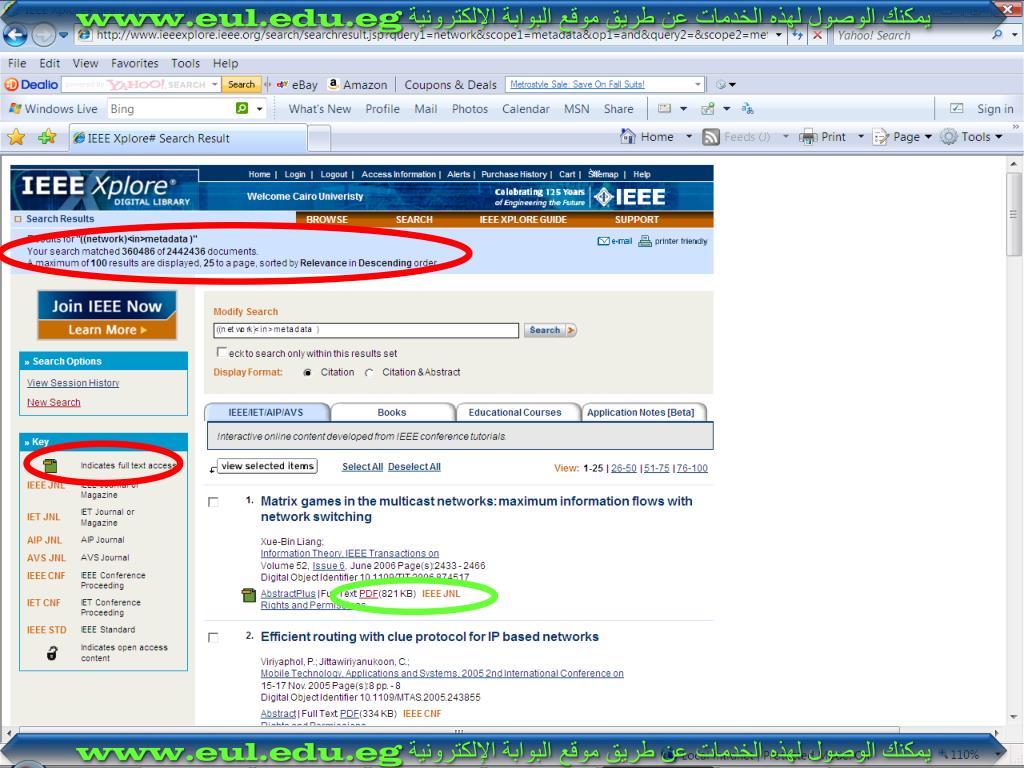This screenshot has width=1024, height=768.
Task: Click the Join IEEE Now banner
Action: tap(107, 315)
